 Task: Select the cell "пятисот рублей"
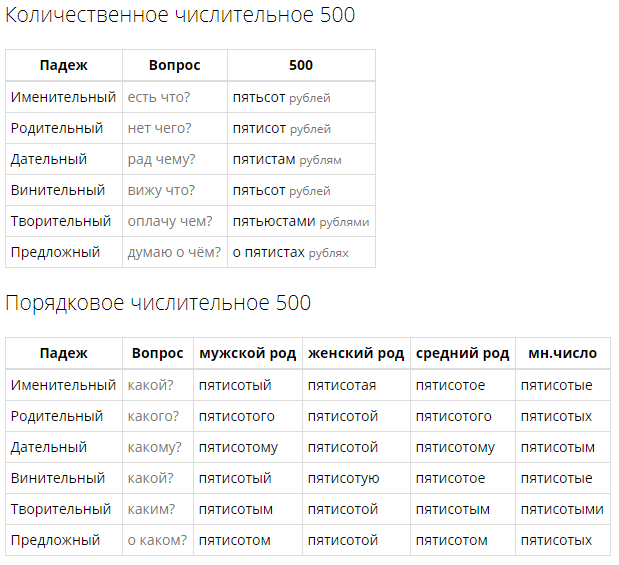[x=301, y=128]
